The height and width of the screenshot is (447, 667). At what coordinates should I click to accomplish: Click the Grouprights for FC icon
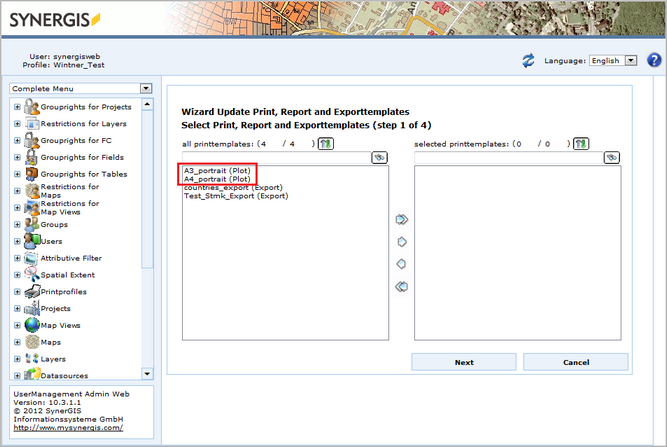pyautogui.click(x=32, y=140)
